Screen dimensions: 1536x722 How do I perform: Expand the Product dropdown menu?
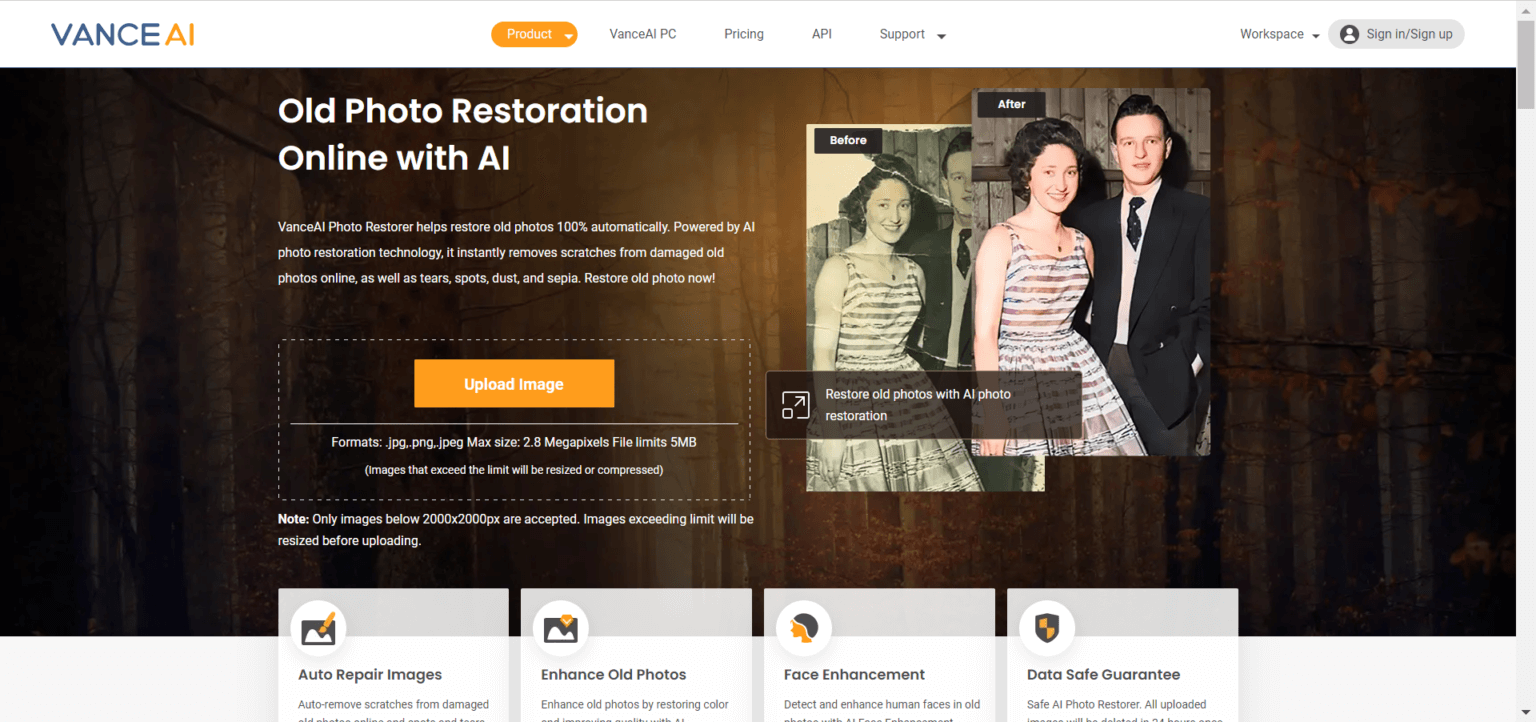pos(534,33)
